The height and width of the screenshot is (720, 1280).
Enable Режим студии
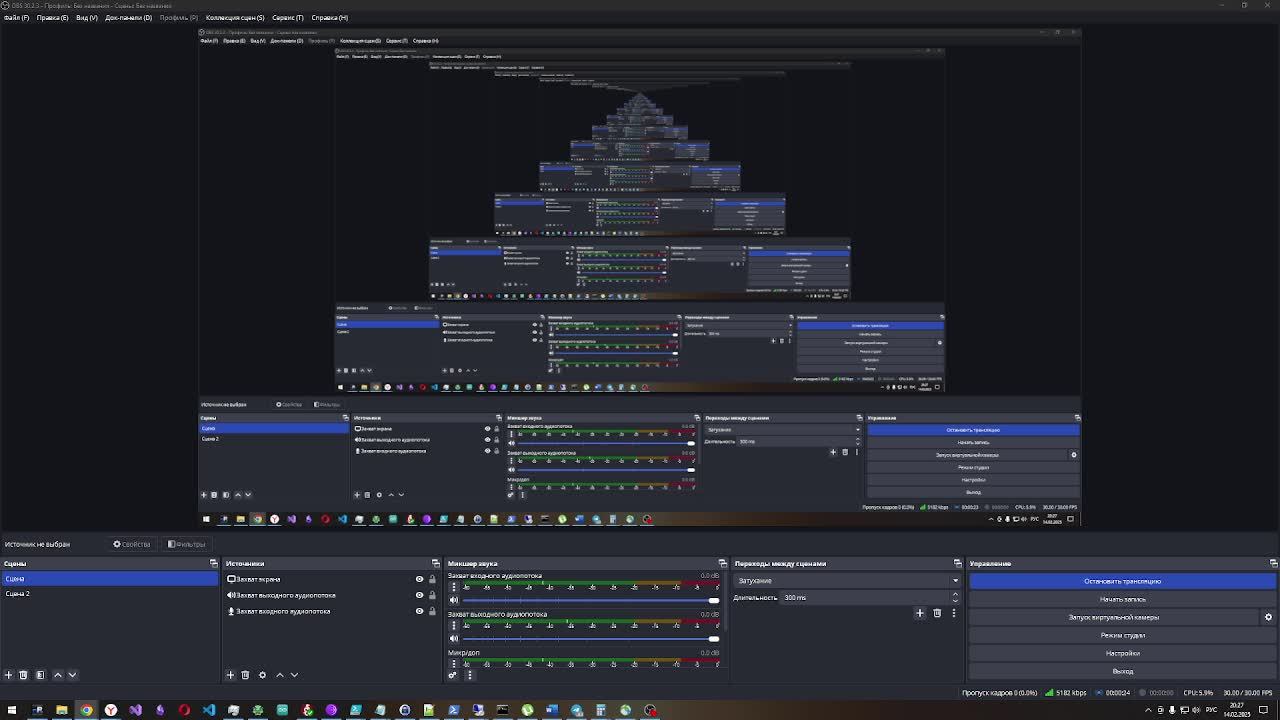coord(1122,635)
